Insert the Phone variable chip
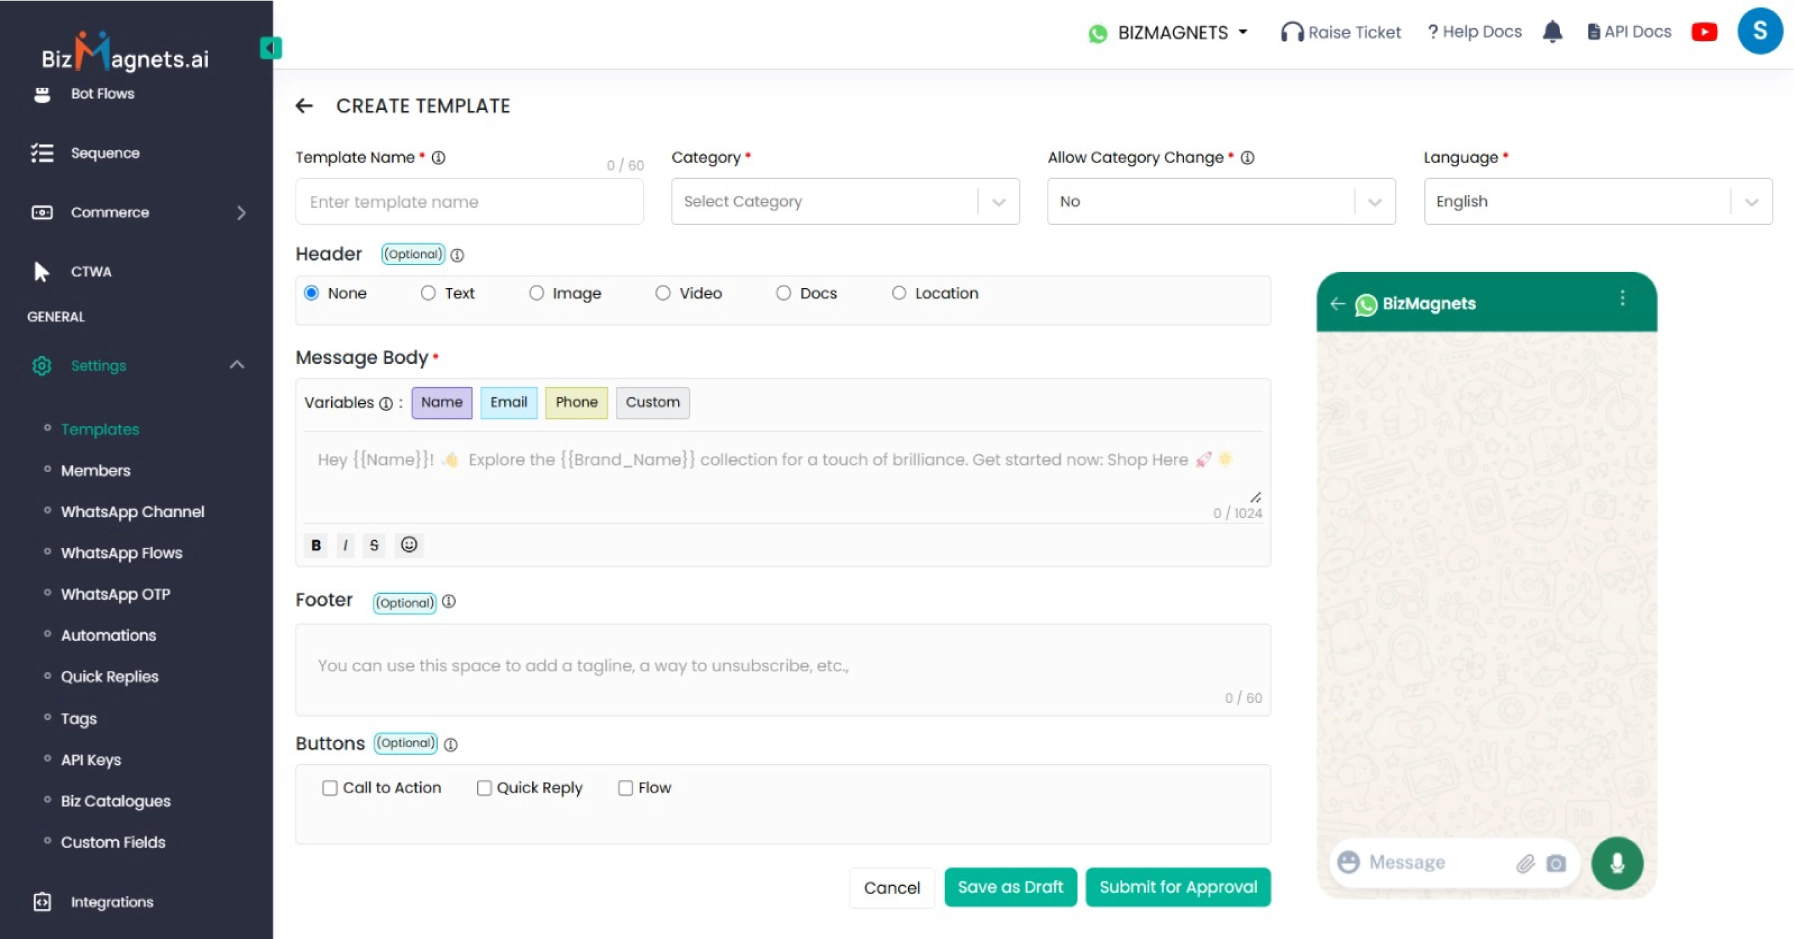 coord(577,402)
